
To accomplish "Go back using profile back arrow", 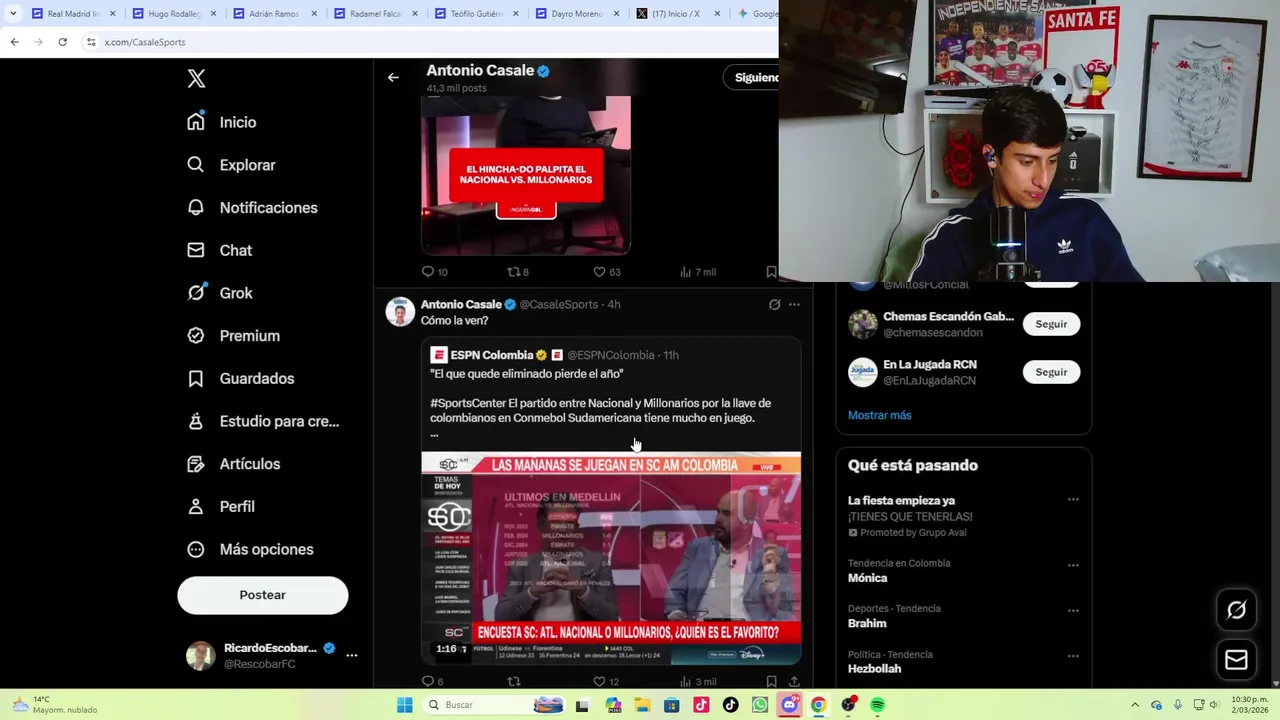I will tap(393, 77).
